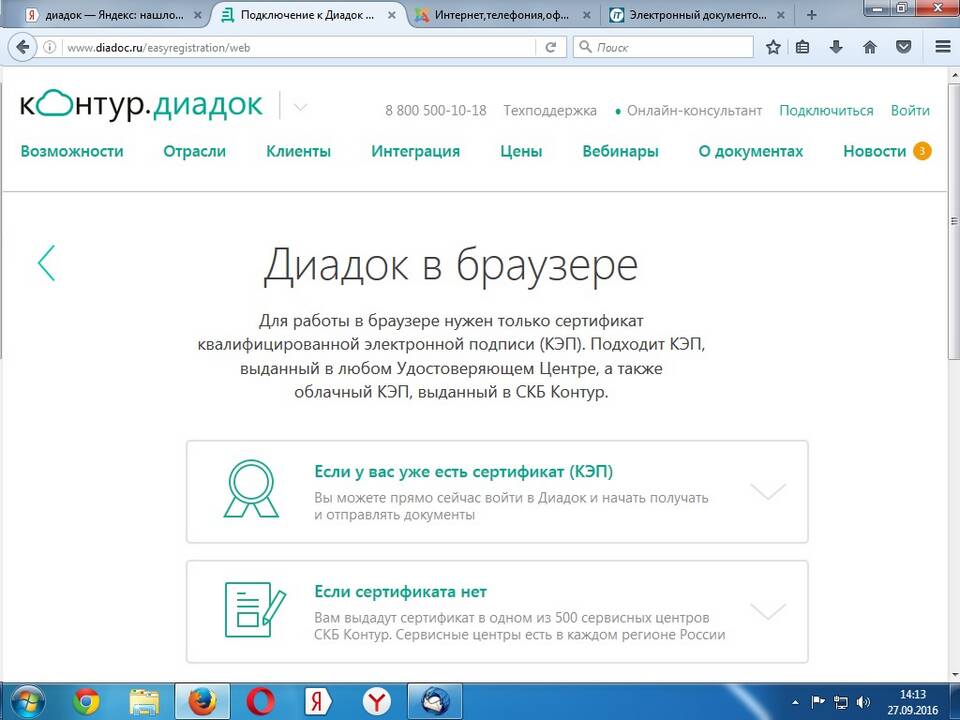Open Opera from the Windows taskbar
The width and height of the screenshot is (960, 720).
pos(262,702)
